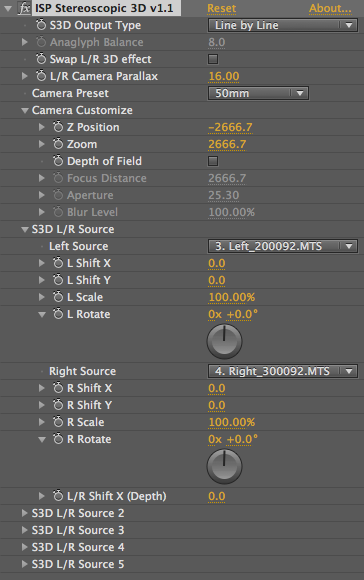Click the L Scale stopwatch icon
364x580 pixels.
58,297
